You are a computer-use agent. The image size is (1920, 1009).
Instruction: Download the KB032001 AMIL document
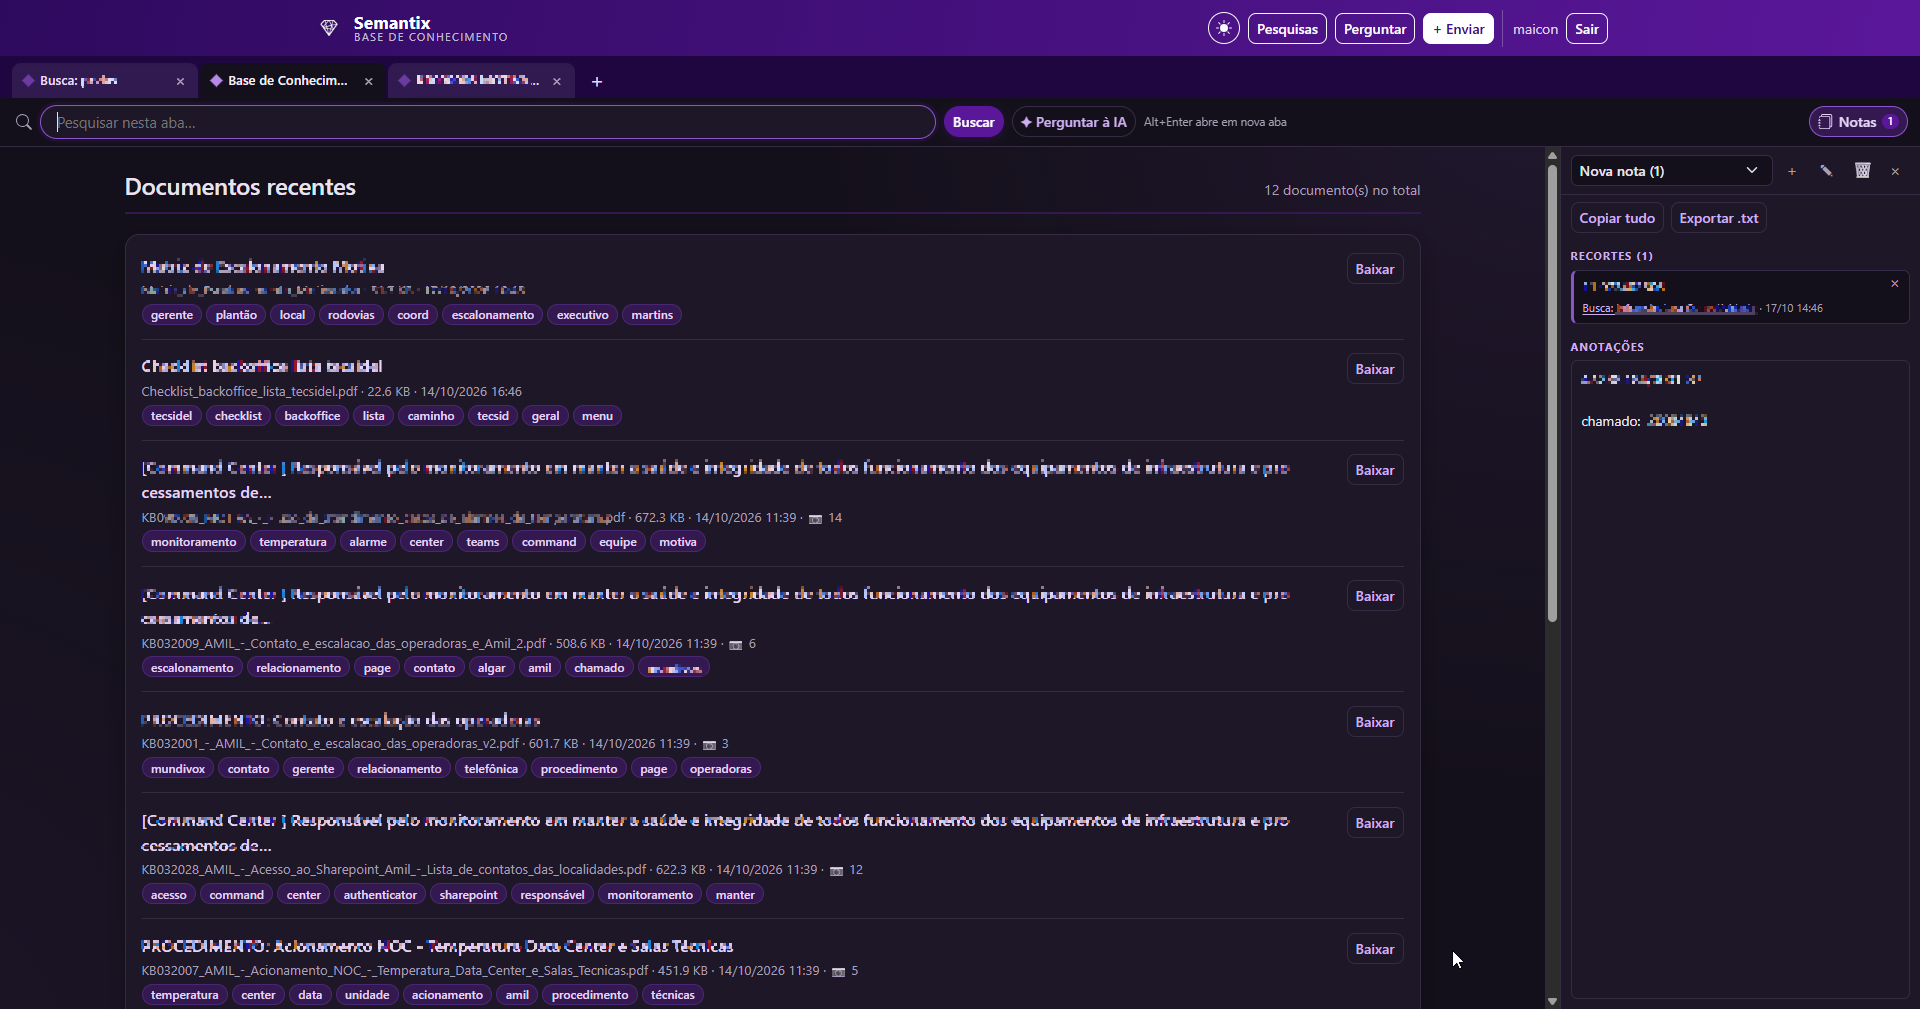[1374, 722]
